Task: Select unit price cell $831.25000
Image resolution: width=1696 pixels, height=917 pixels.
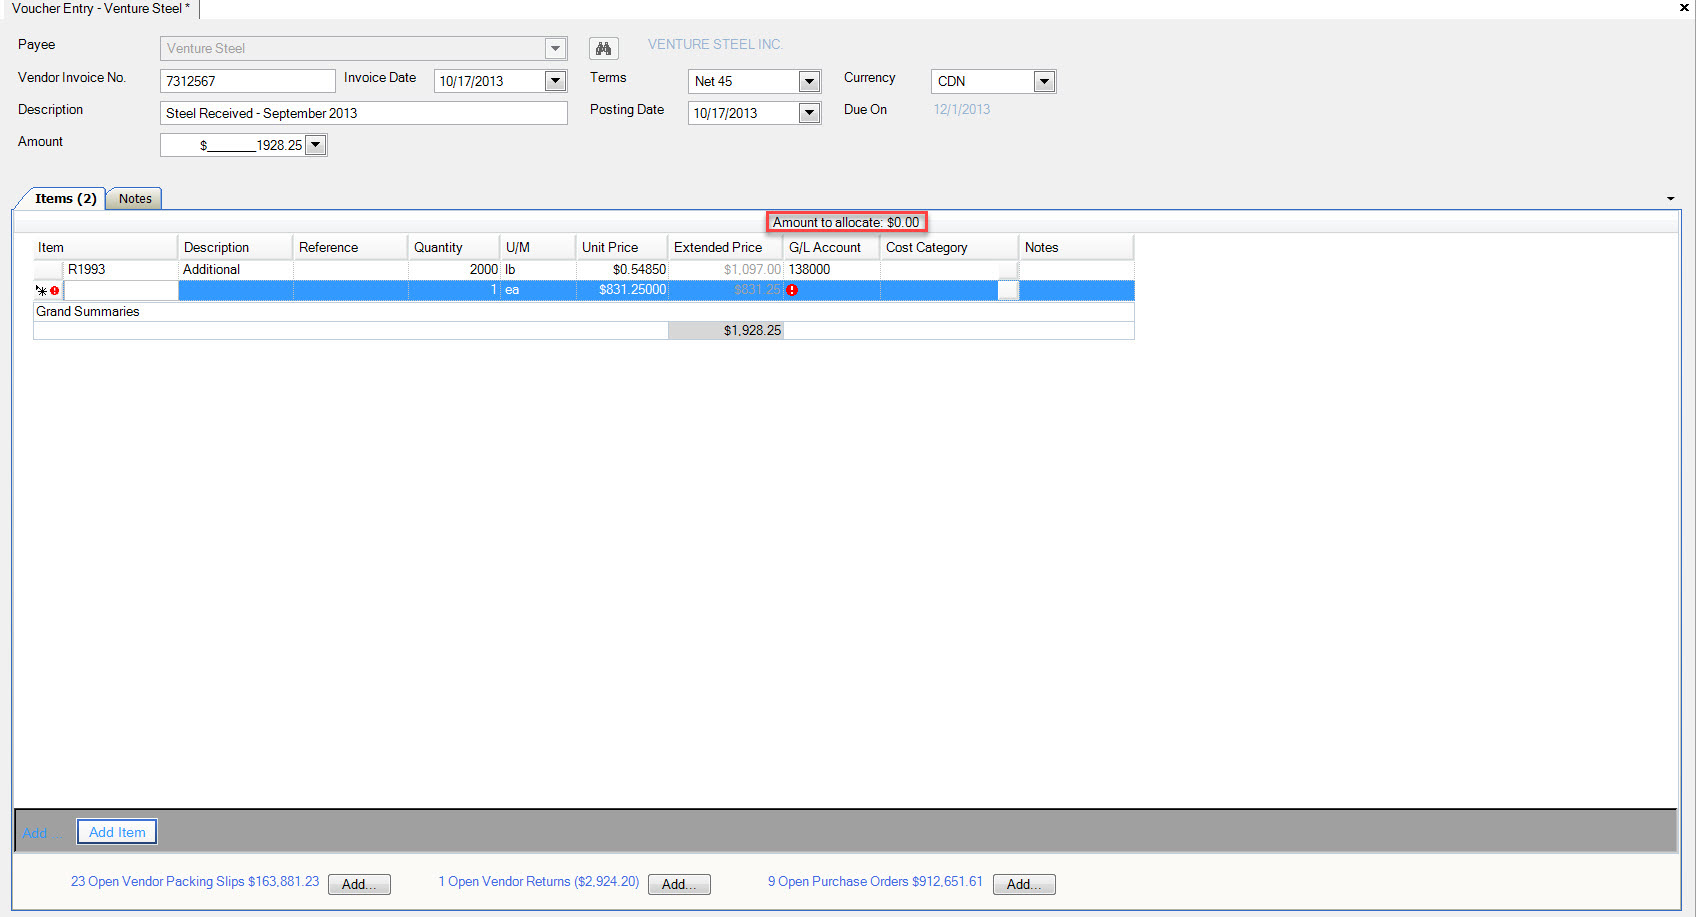Action: point(622,290)
